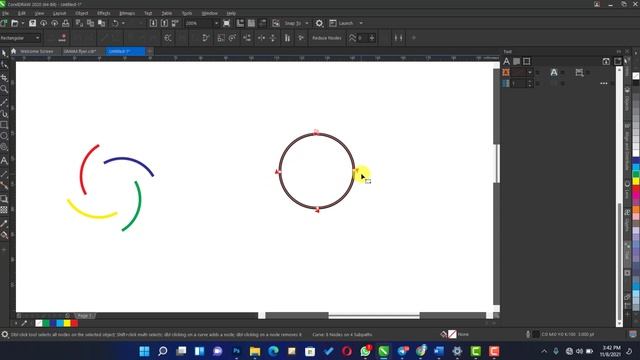This screenshot has width=640, height=360.
Task: Open WhatsApp from the taskbar
Action: click(x=365, y=351)
